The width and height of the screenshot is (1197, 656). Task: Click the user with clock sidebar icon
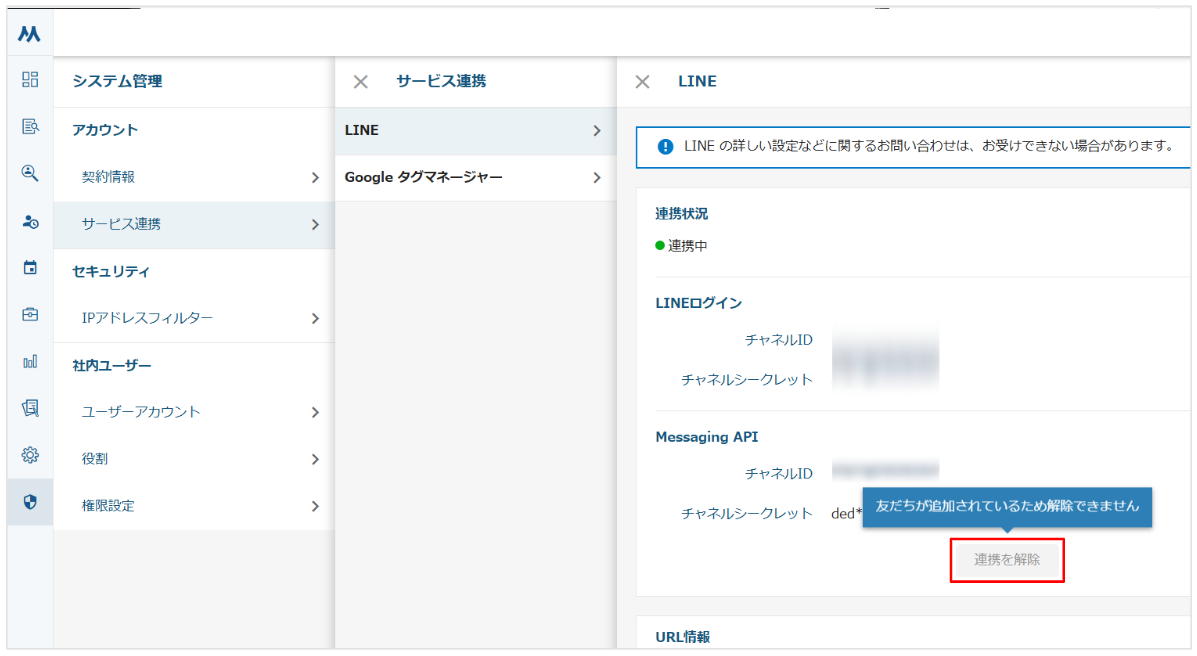point(30,221)
